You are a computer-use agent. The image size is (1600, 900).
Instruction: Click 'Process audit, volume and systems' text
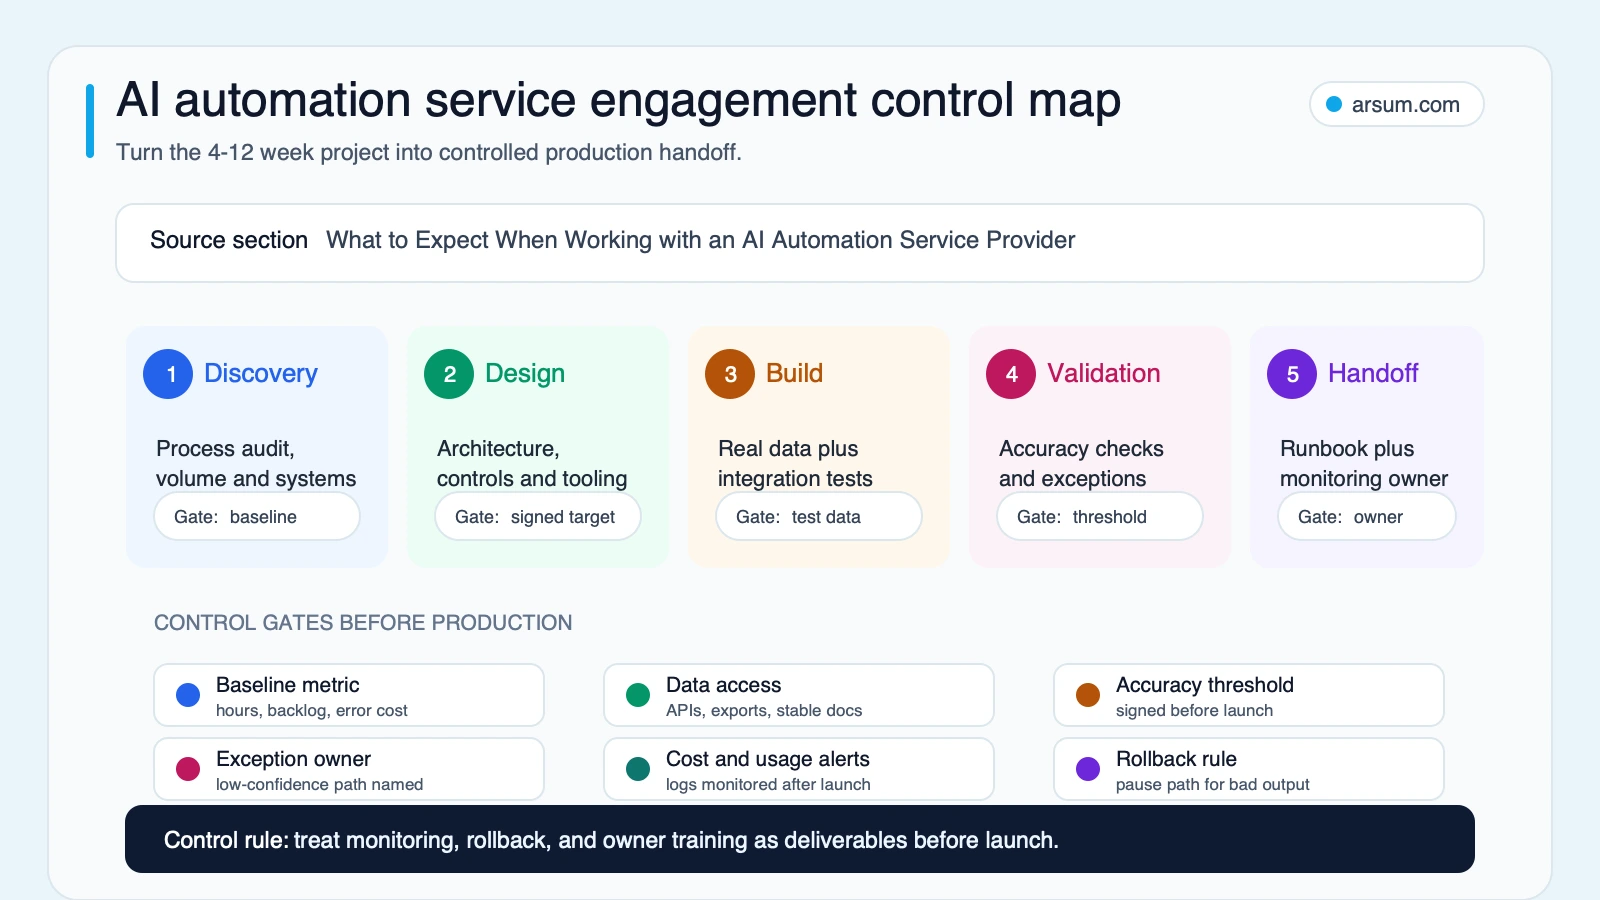(x=256, y=464)
